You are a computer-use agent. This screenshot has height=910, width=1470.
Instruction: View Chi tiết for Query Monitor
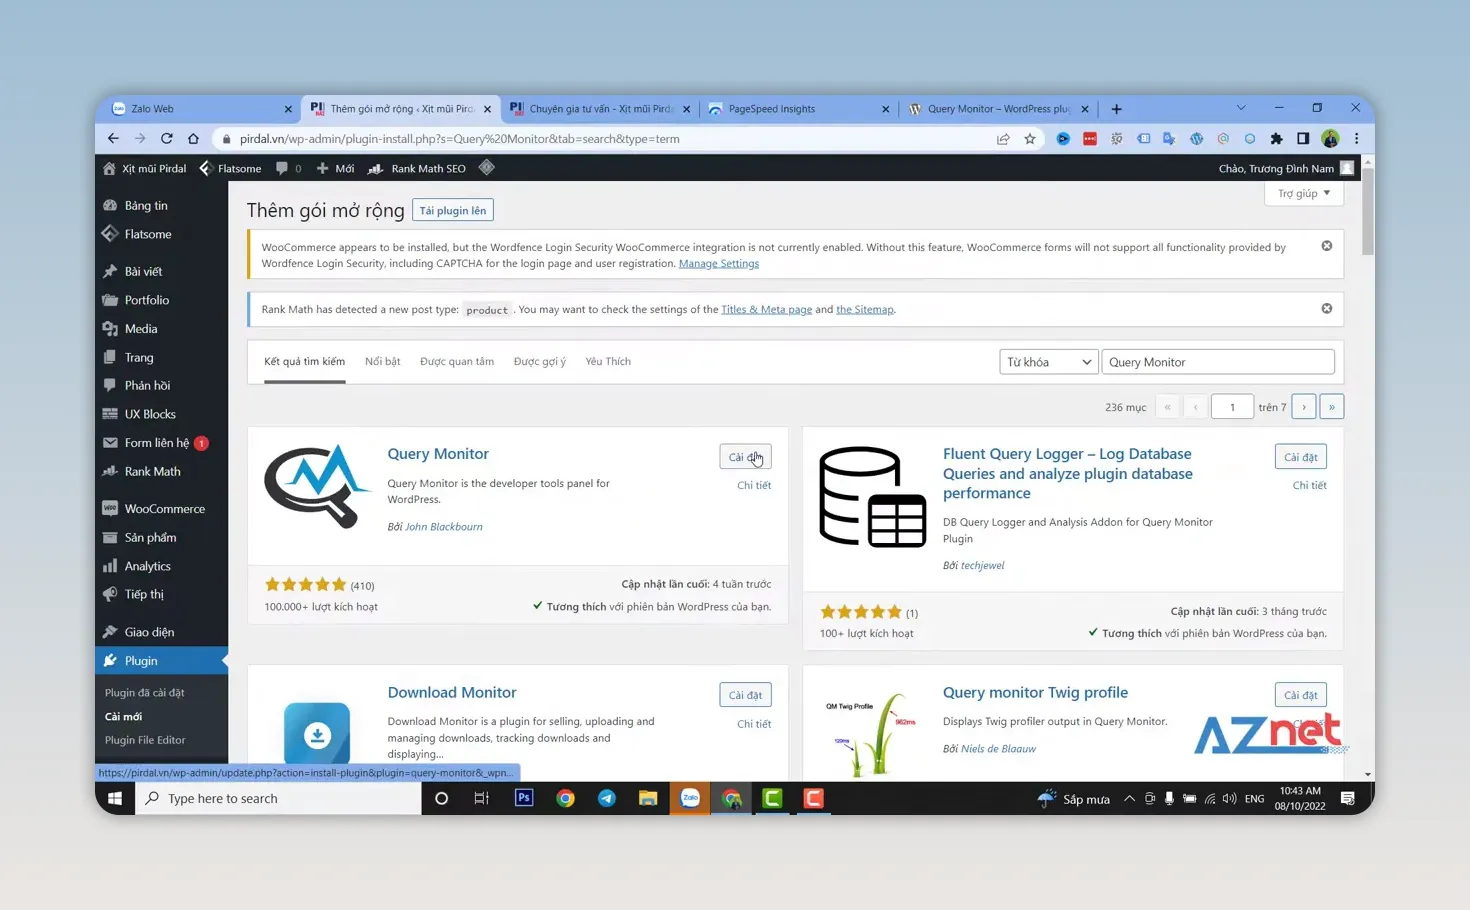pyautogui.click(x=754, y=485)
